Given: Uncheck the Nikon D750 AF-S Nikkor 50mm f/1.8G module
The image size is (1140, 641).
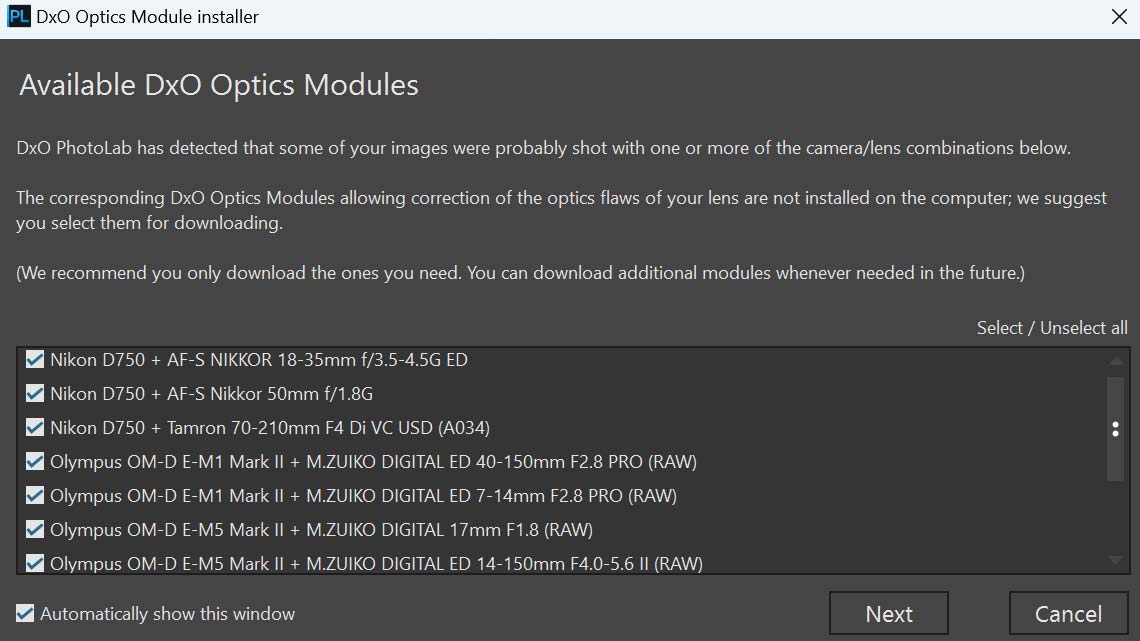Looking at the screenshot, I should click(x=34, y=393).
